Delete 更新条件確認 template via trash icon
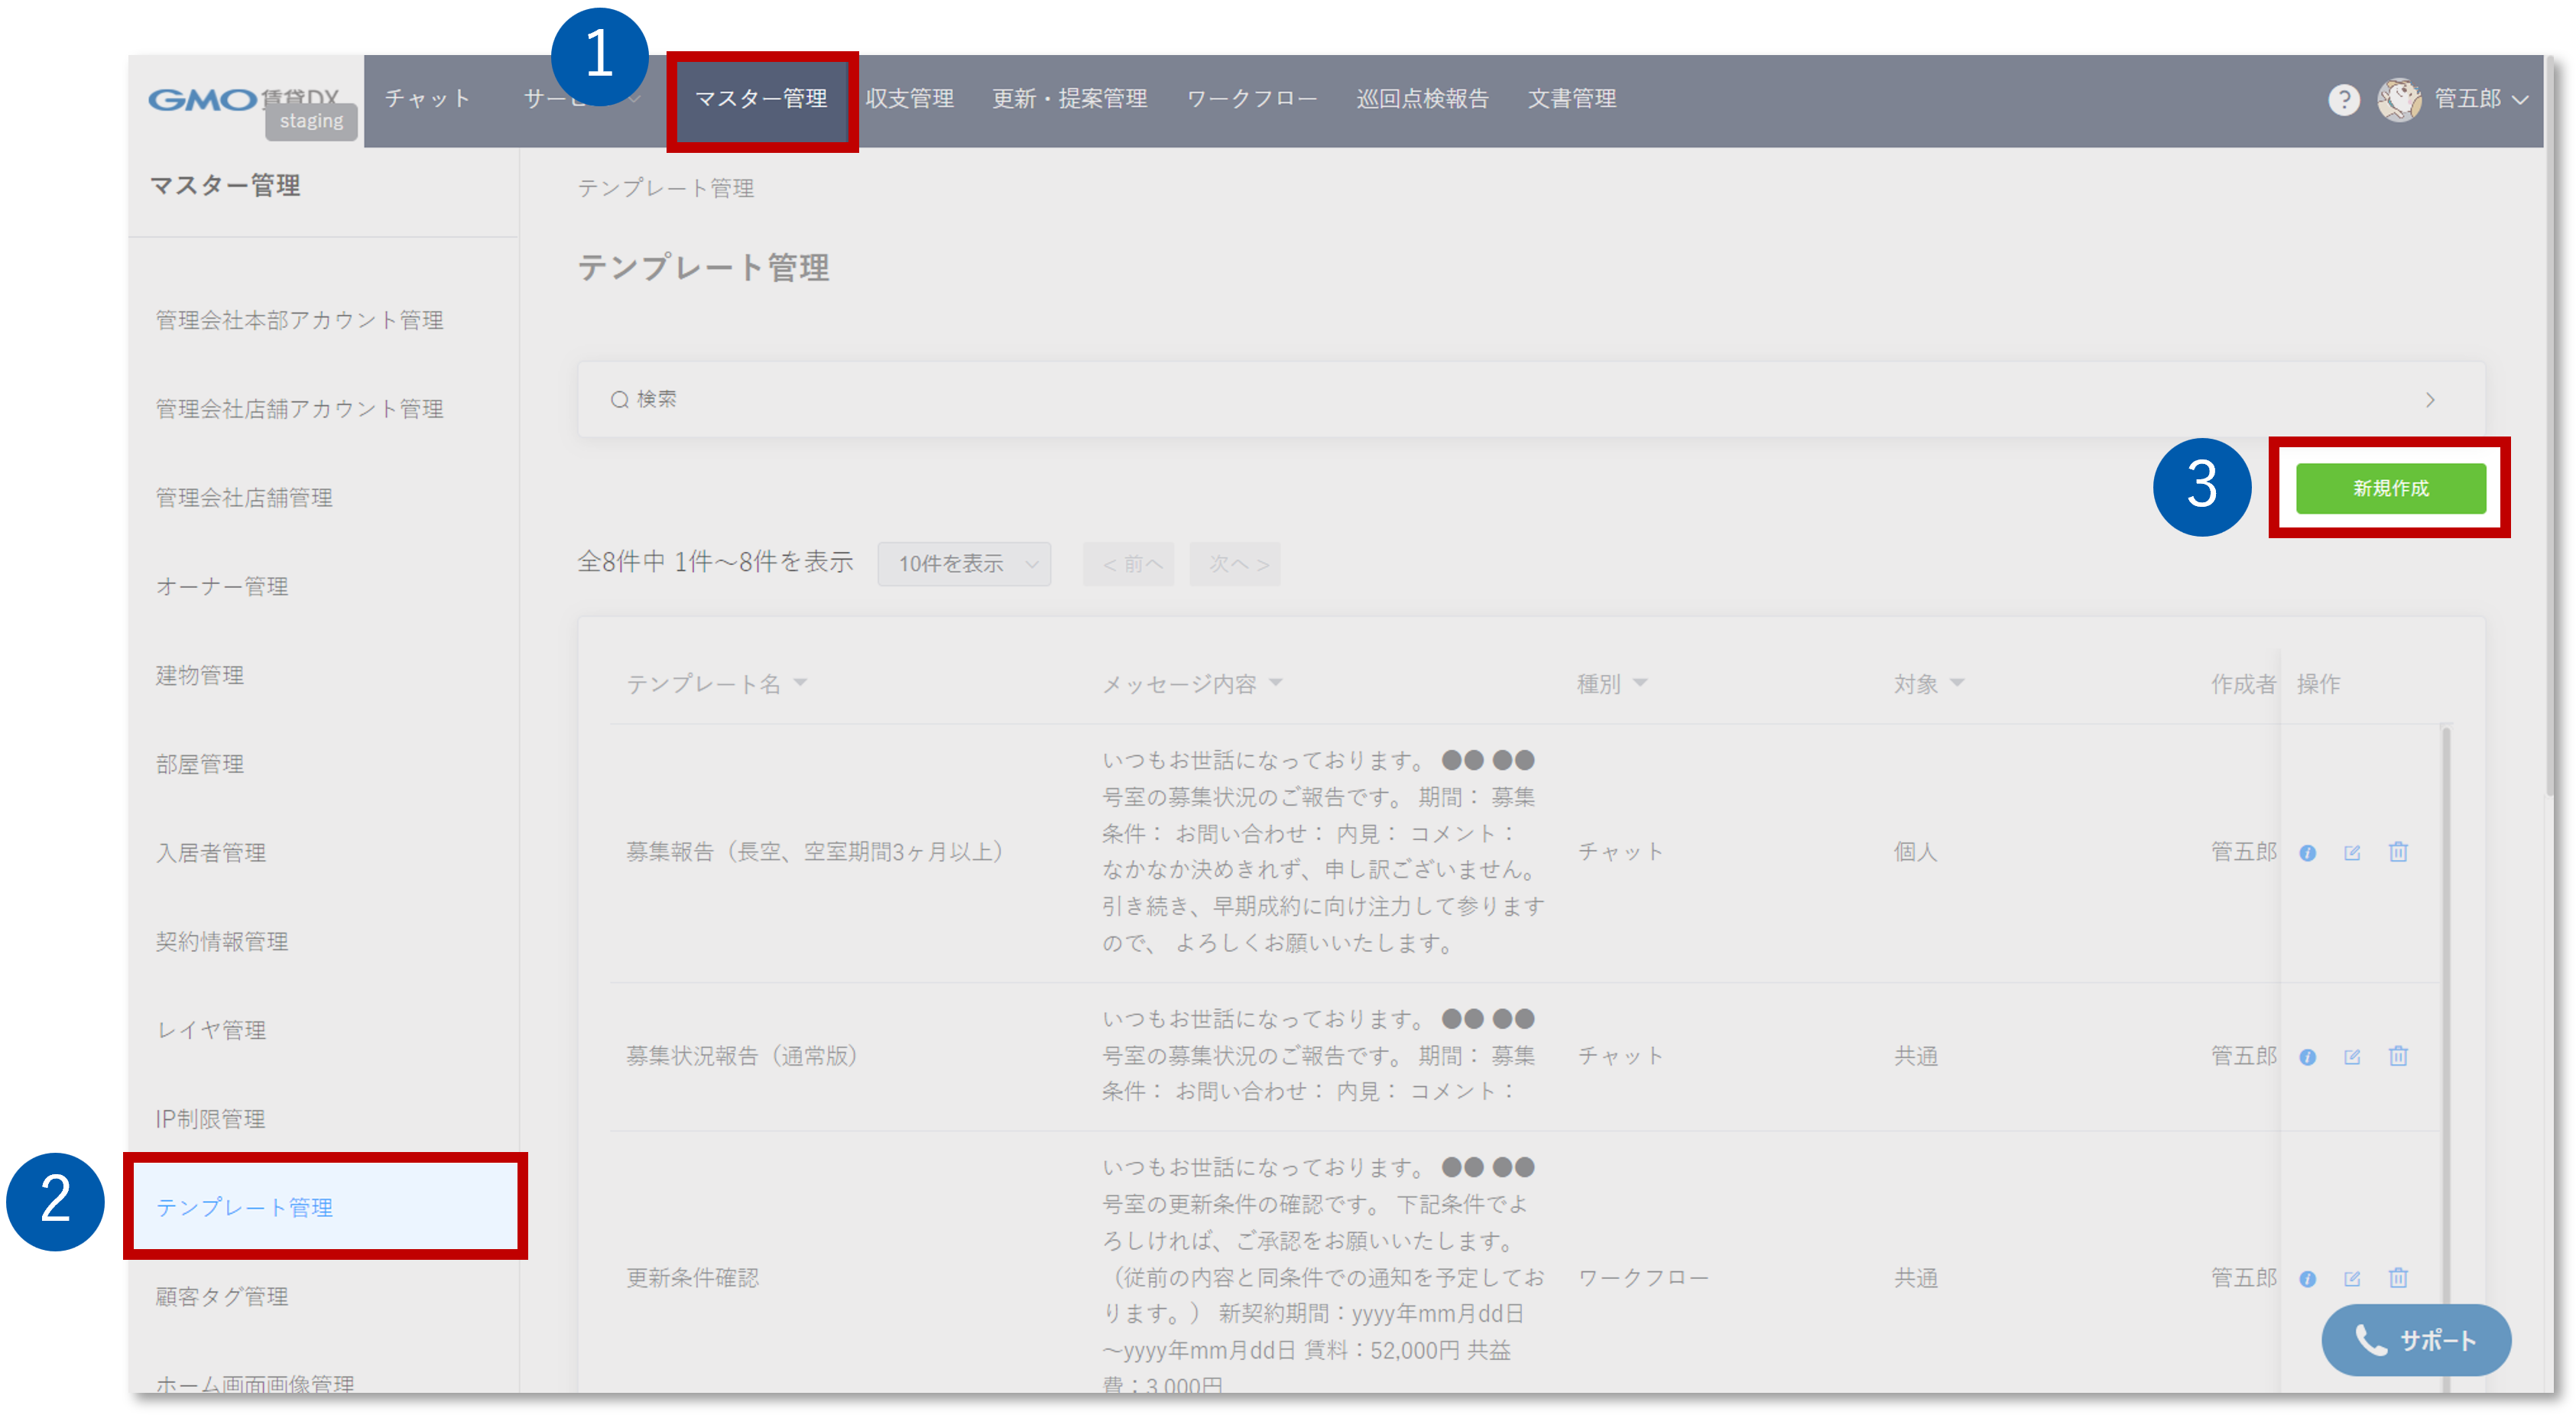This screenshot has width=2576, height=1415. point(2399,1277)
